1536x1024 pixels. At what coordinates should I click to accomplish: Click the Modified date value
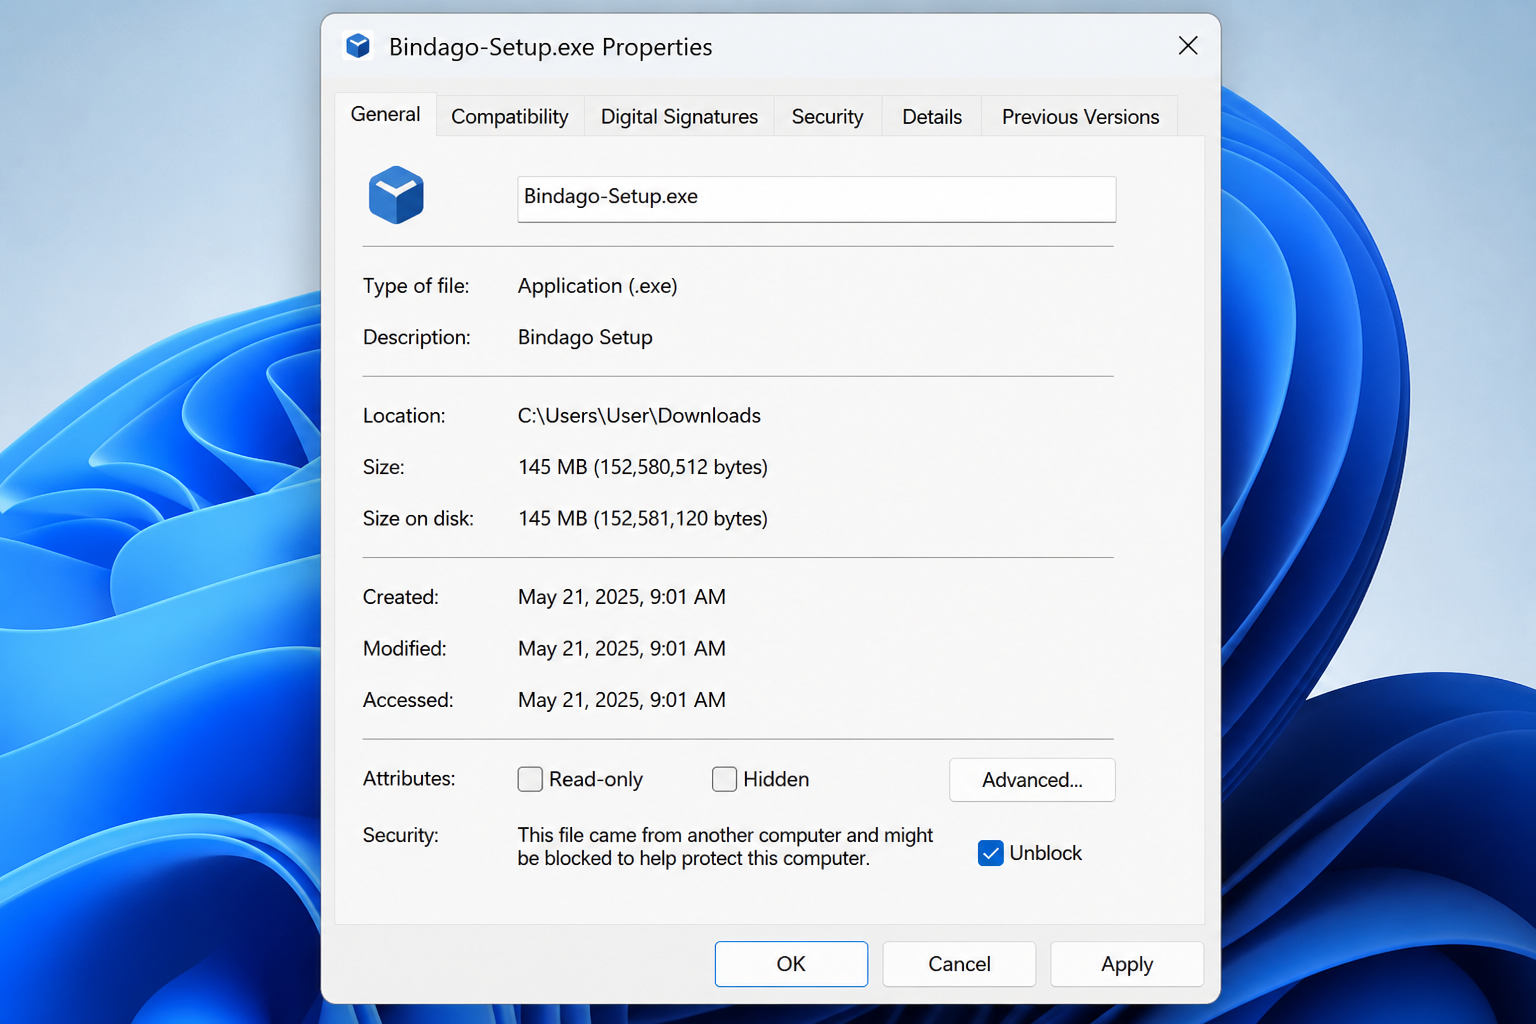[x=622, y=649]
